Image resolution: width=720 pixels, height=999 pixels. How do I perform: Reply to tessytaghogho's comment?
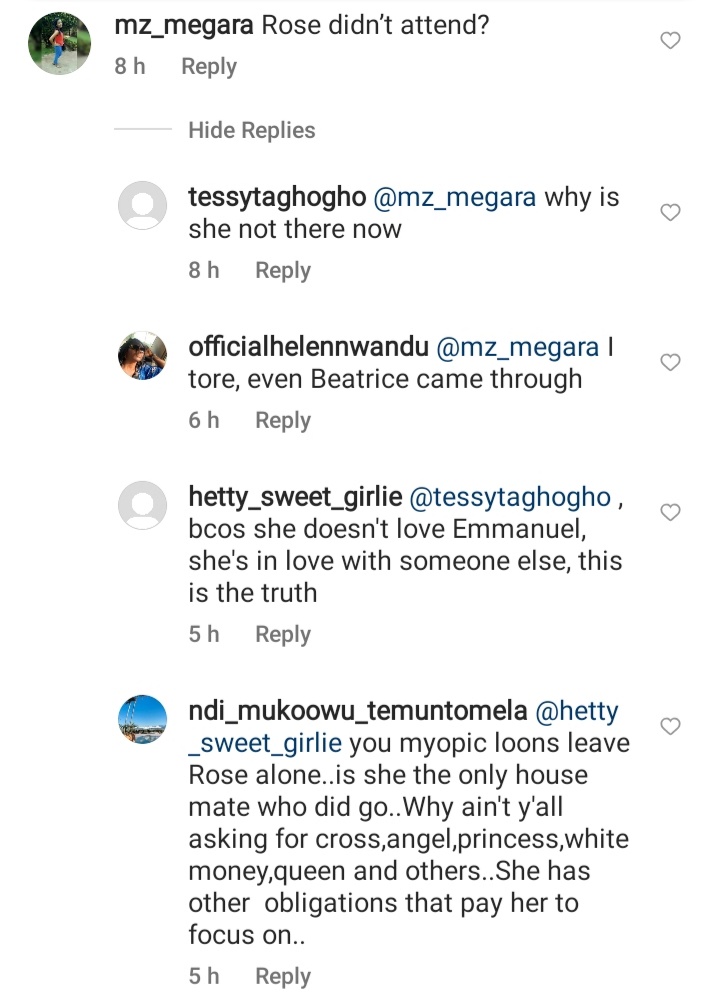[283, 271]
